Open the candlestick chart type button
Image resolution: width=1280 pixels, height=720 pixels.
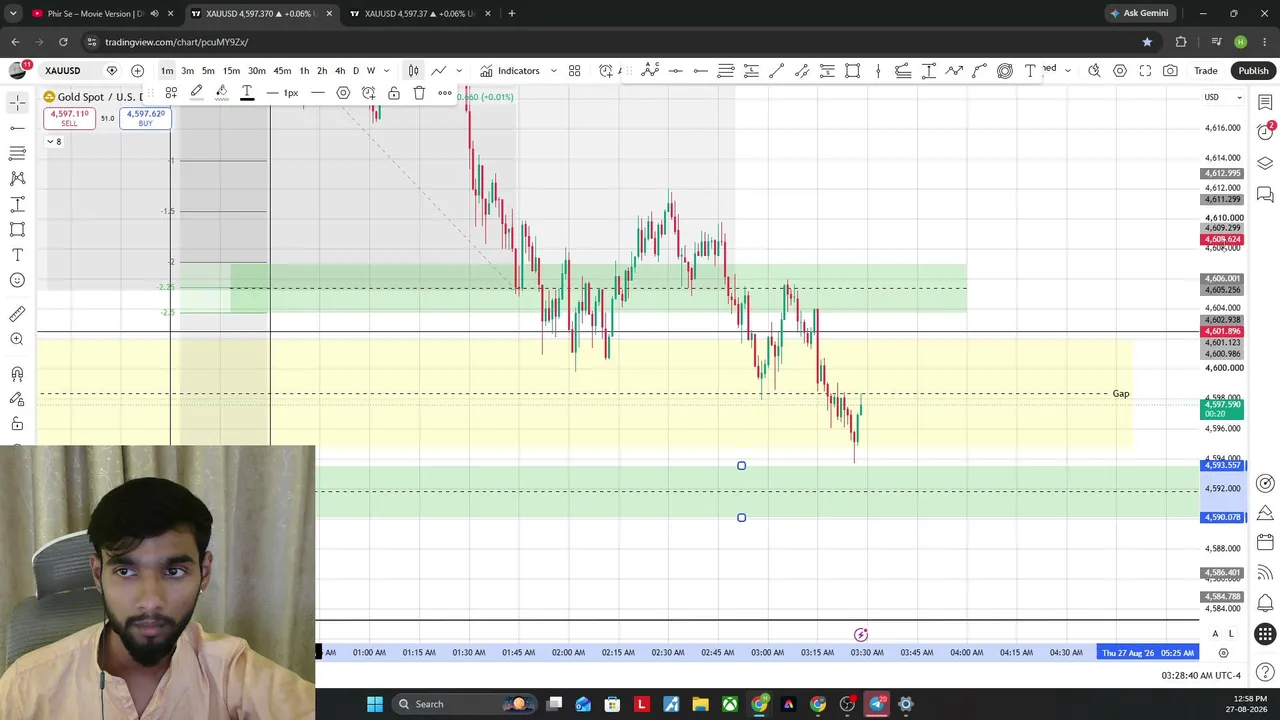(413, 71)
